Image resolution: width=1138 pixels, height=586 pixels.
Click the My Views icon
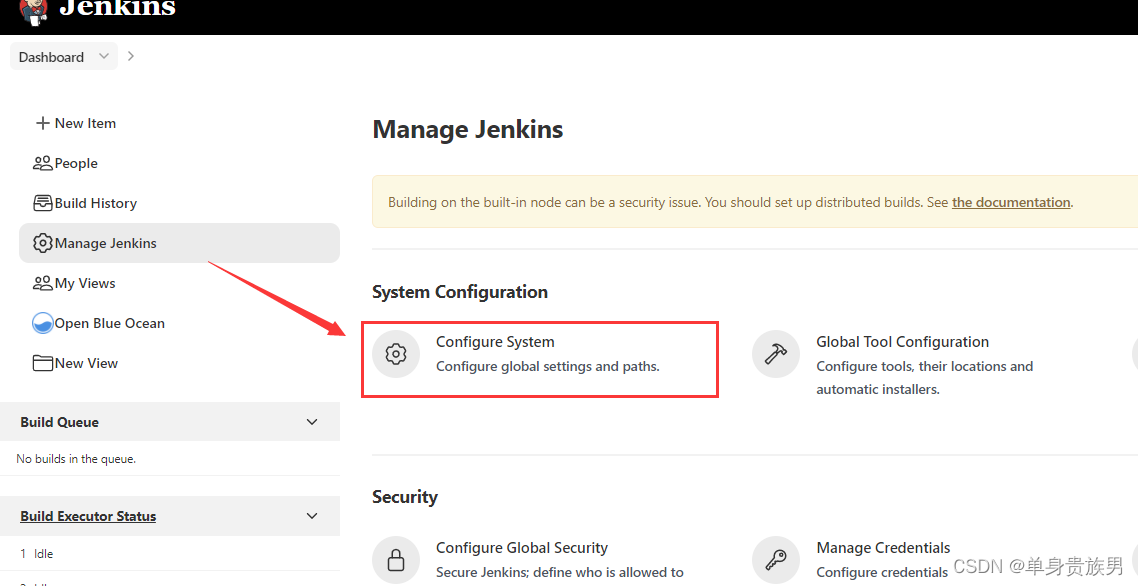43,283
